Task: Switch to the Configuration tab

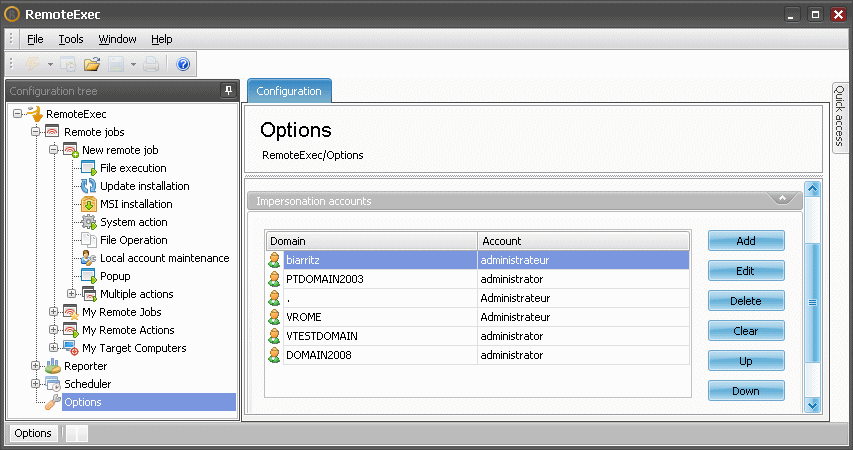Action: pyautogui.click(x=289, y=91)
